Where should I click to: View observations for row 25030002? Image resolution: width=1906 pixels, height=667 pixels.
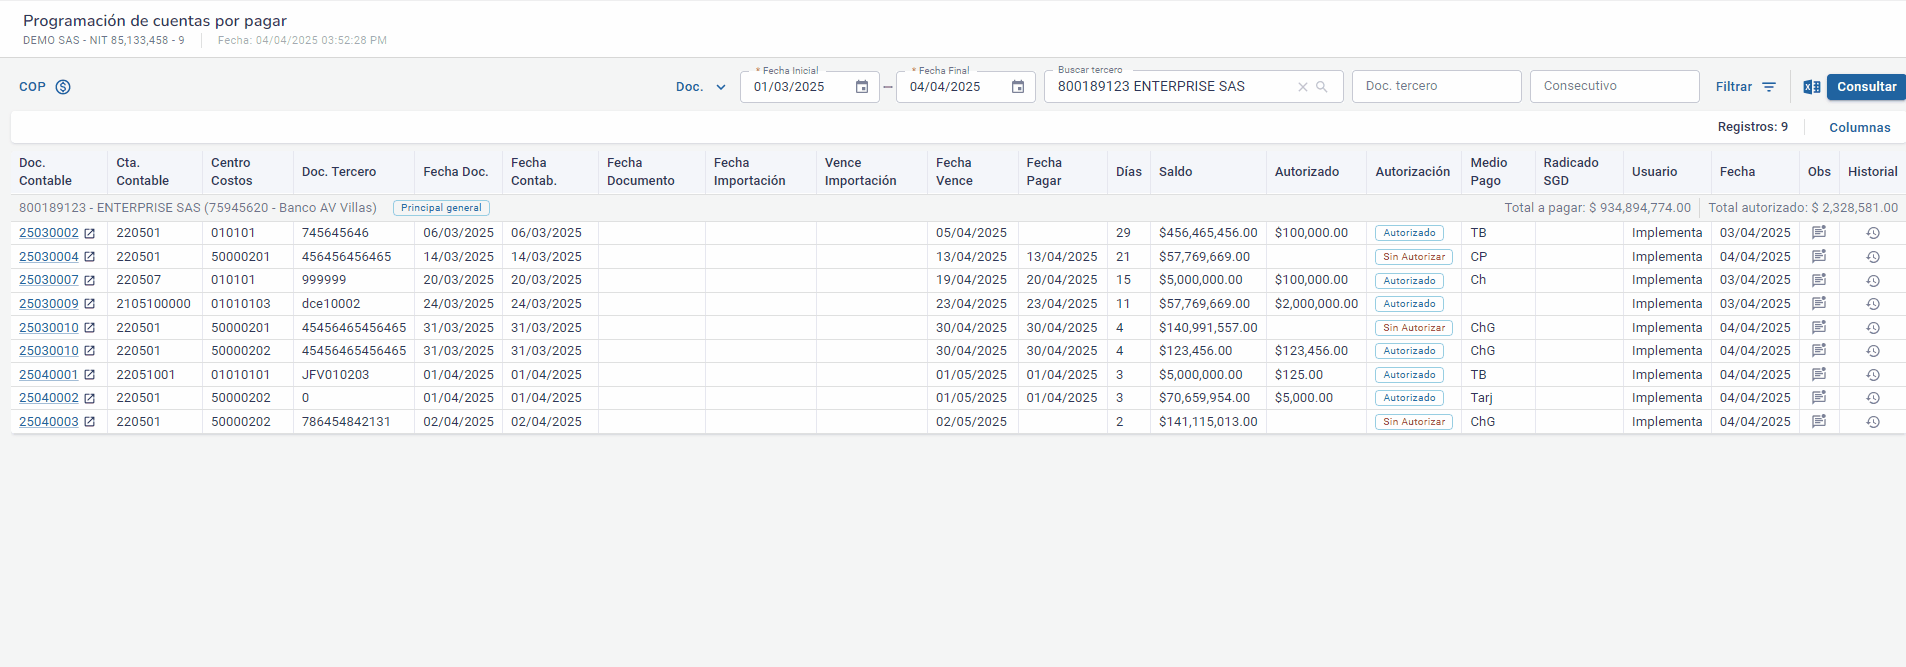point(1819,233)
